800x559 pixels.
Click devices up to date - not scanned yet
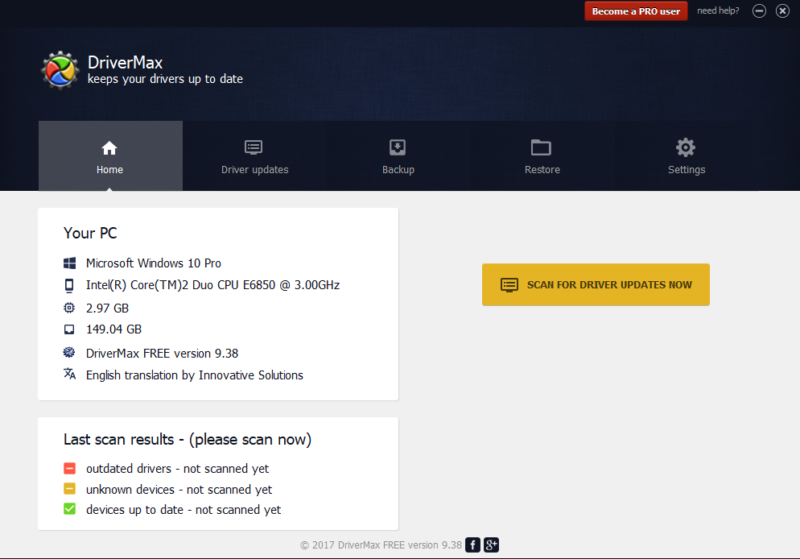coord(183,510)
